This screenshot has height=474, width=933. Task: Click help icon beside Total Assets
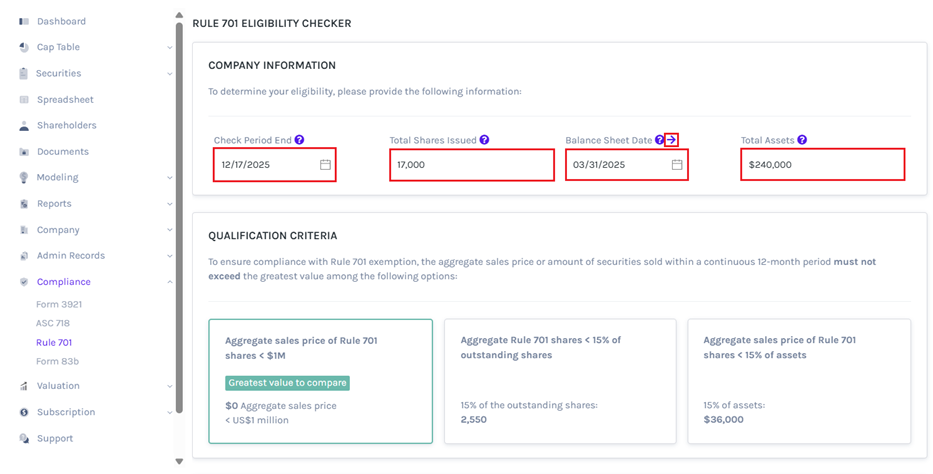pos(803,141)
